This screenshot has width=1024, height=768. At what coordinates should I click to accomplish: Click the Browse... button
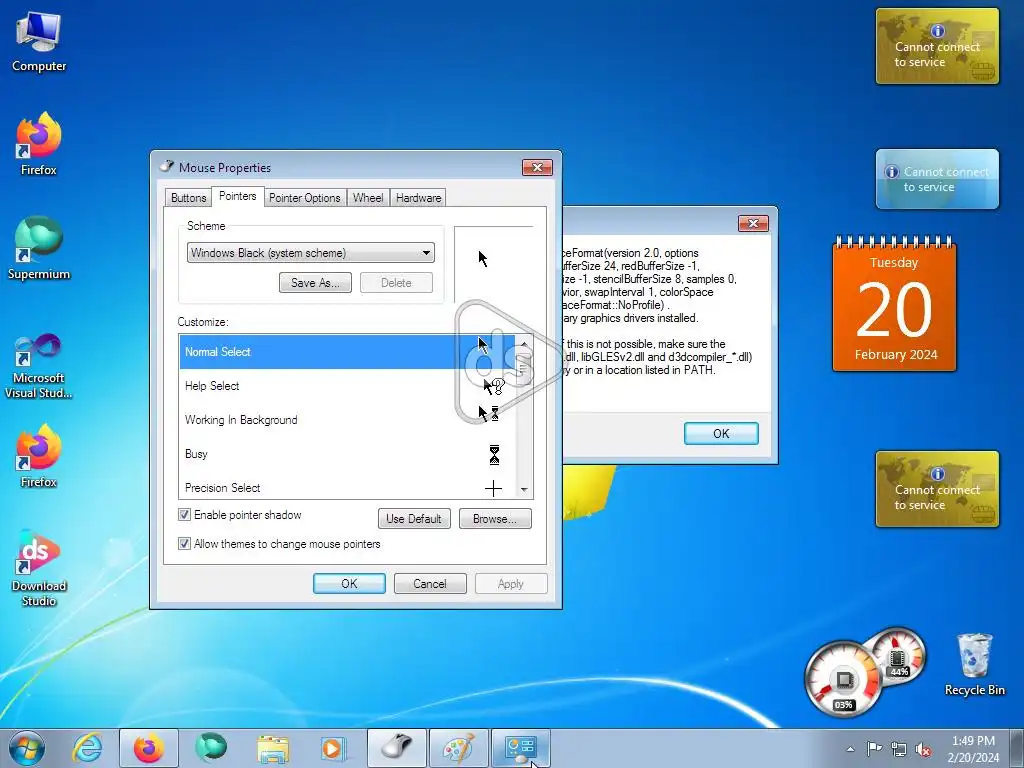495,519
